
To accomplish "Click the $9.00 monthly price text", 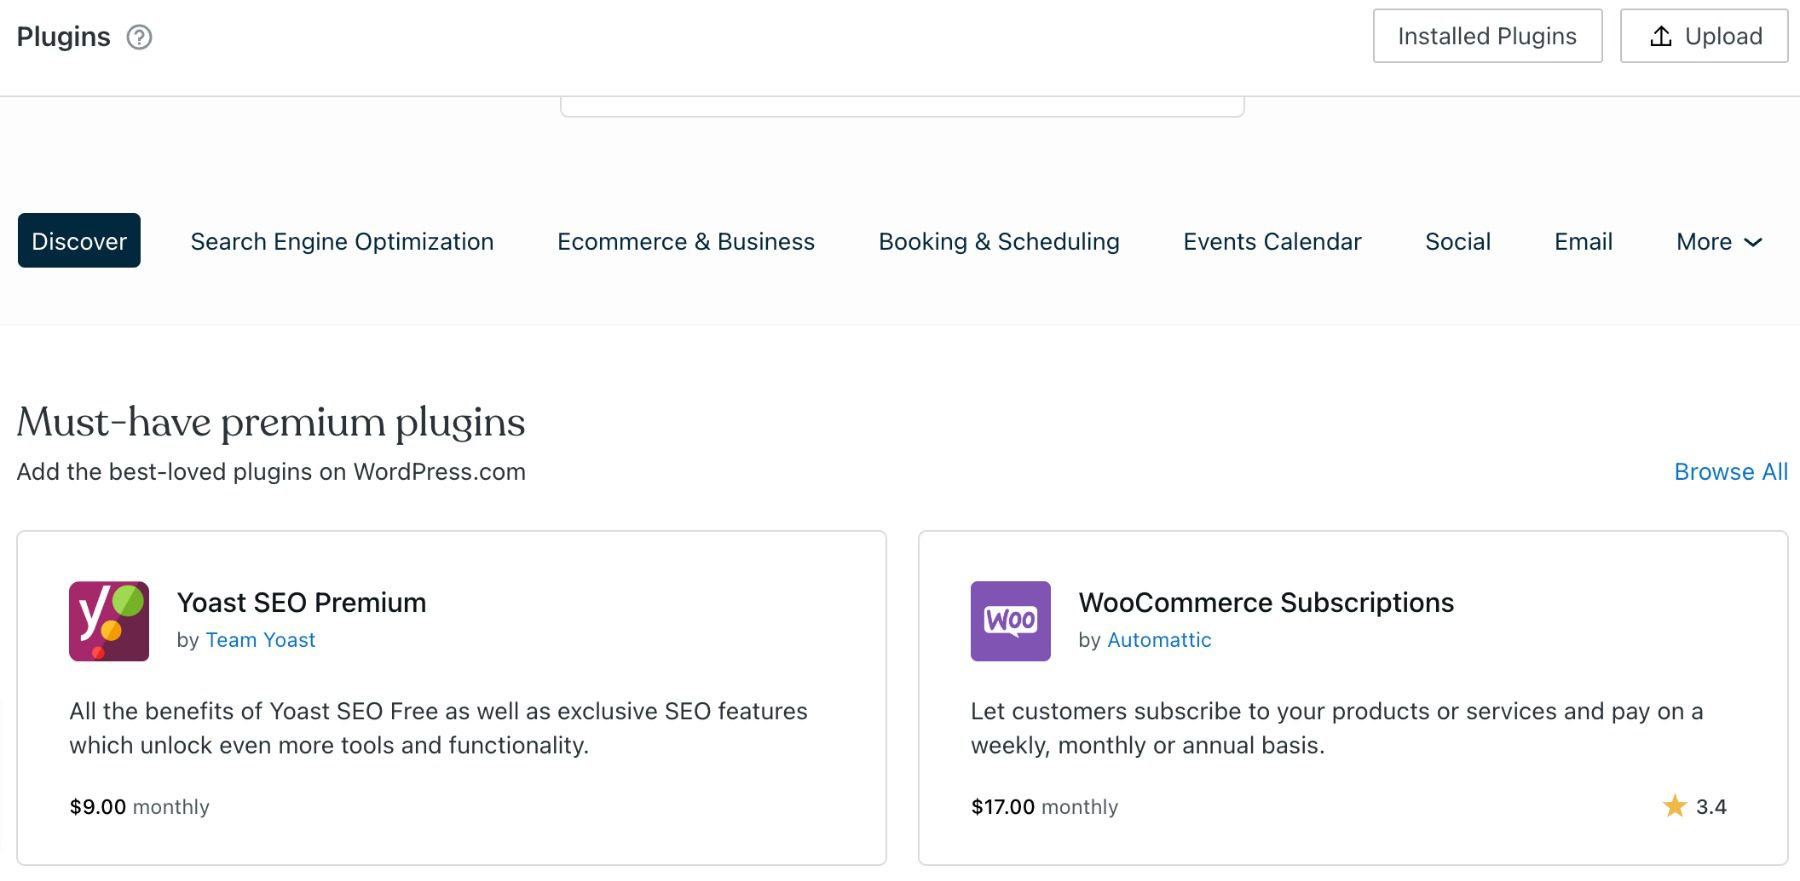I will (x=139, y=807).
